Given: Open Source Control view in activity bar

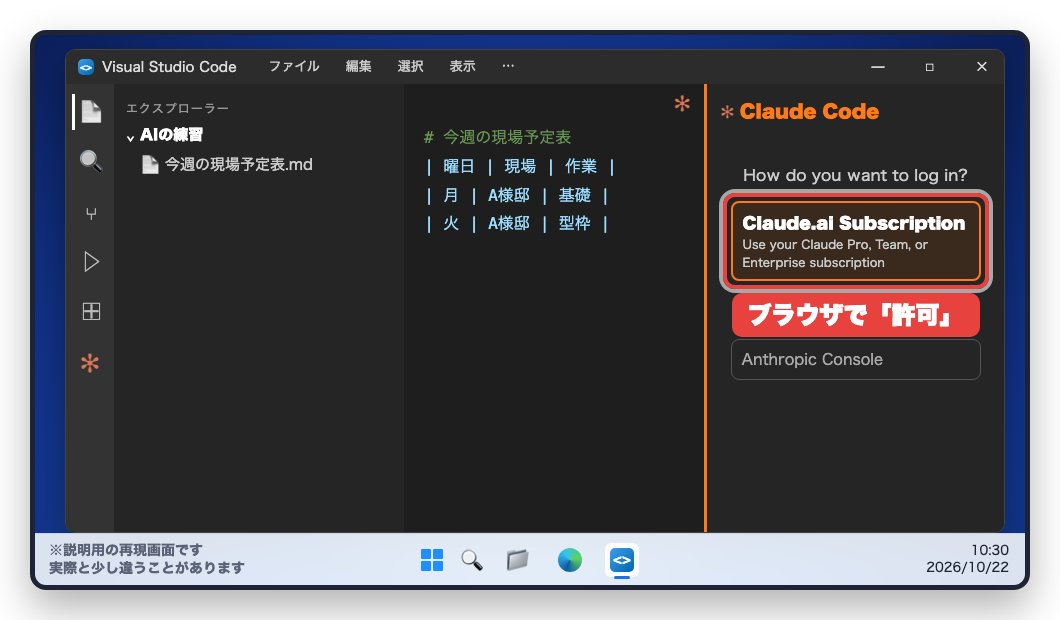Looking at the screenshot, I should tap(91, 214).
